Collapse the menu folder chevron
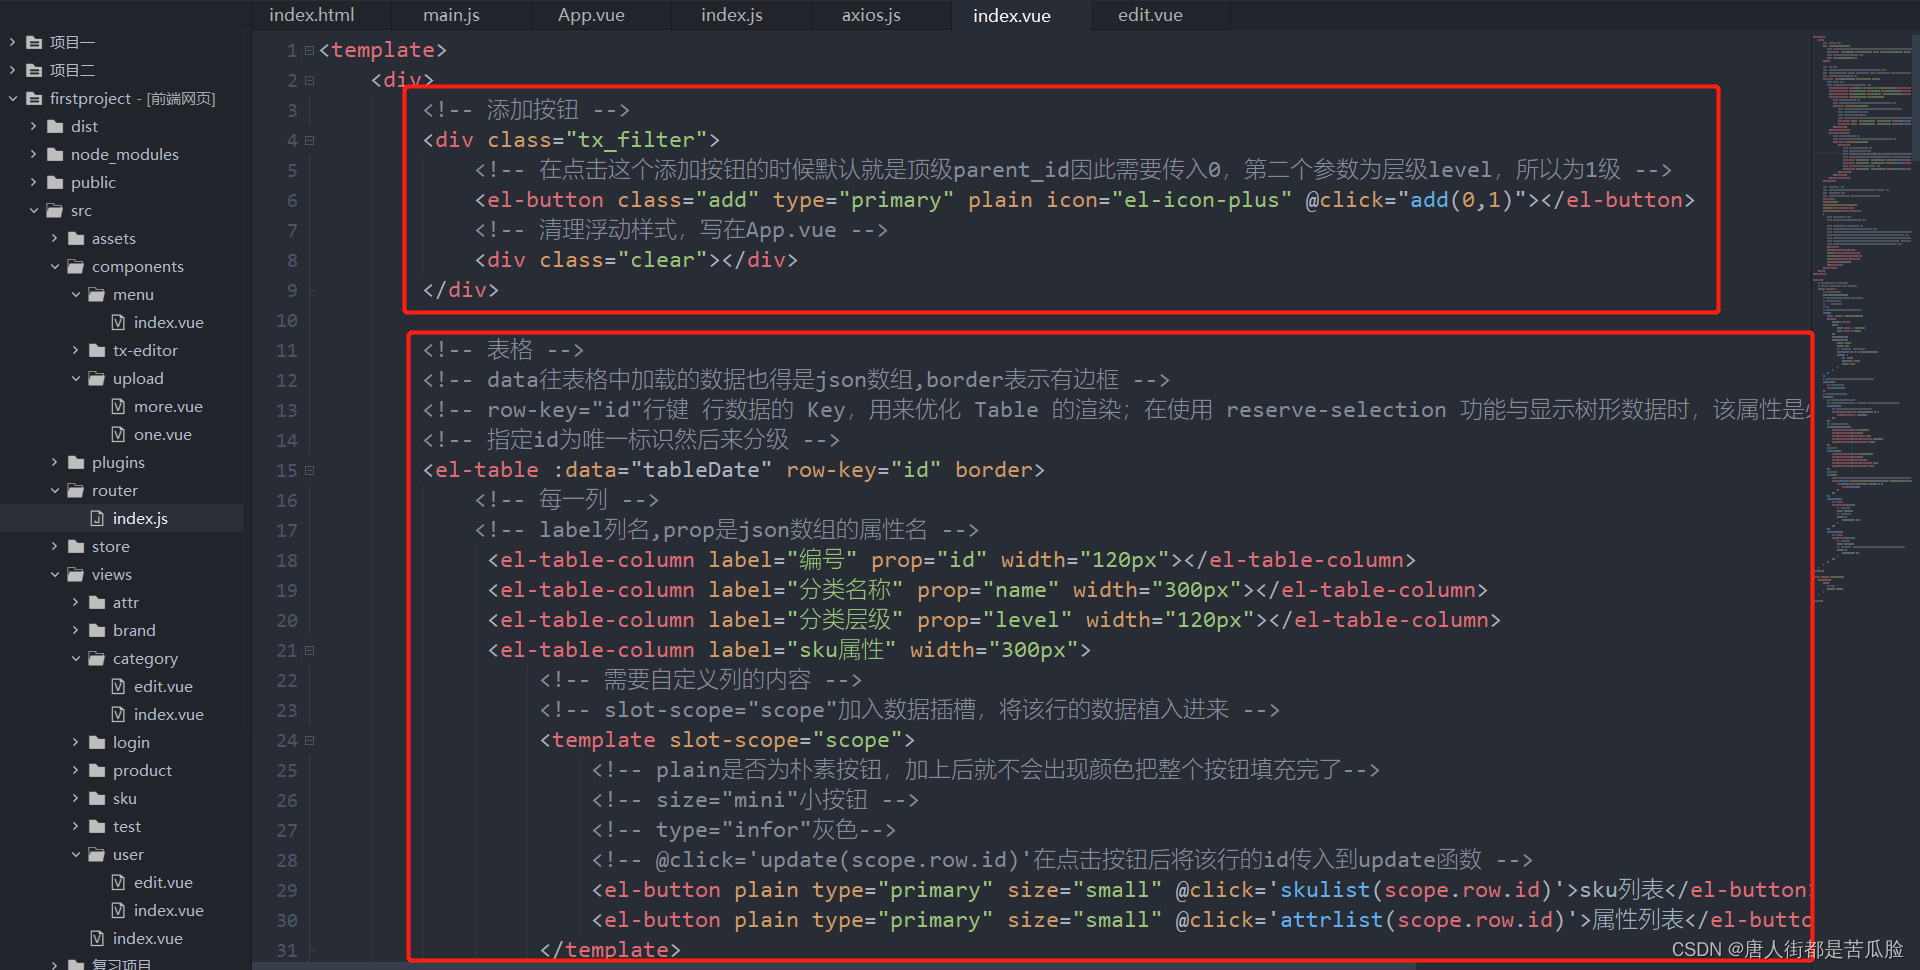The width and height of the screenshot is (1920, 970). (75, 294)
